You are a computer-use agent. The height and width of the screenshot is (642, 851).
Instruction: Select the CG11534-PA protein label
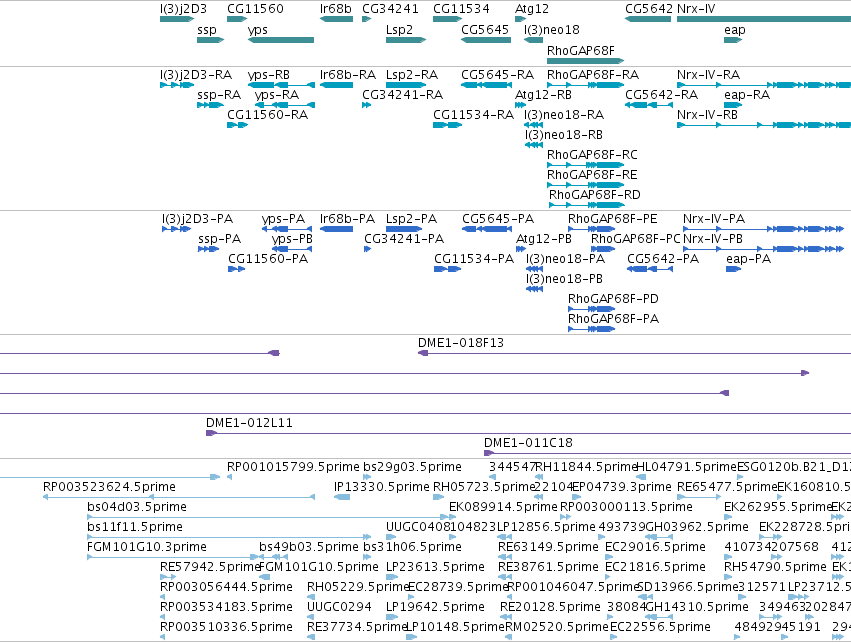pos(474,259)
